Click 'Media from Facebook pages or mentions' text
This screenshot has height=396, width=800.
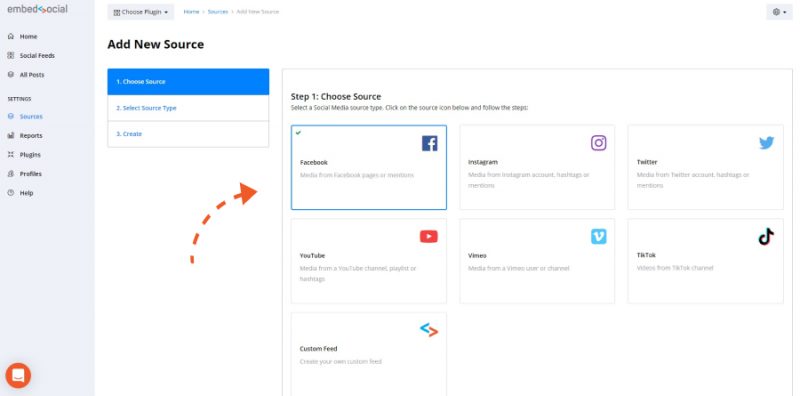tap(357, 175)
